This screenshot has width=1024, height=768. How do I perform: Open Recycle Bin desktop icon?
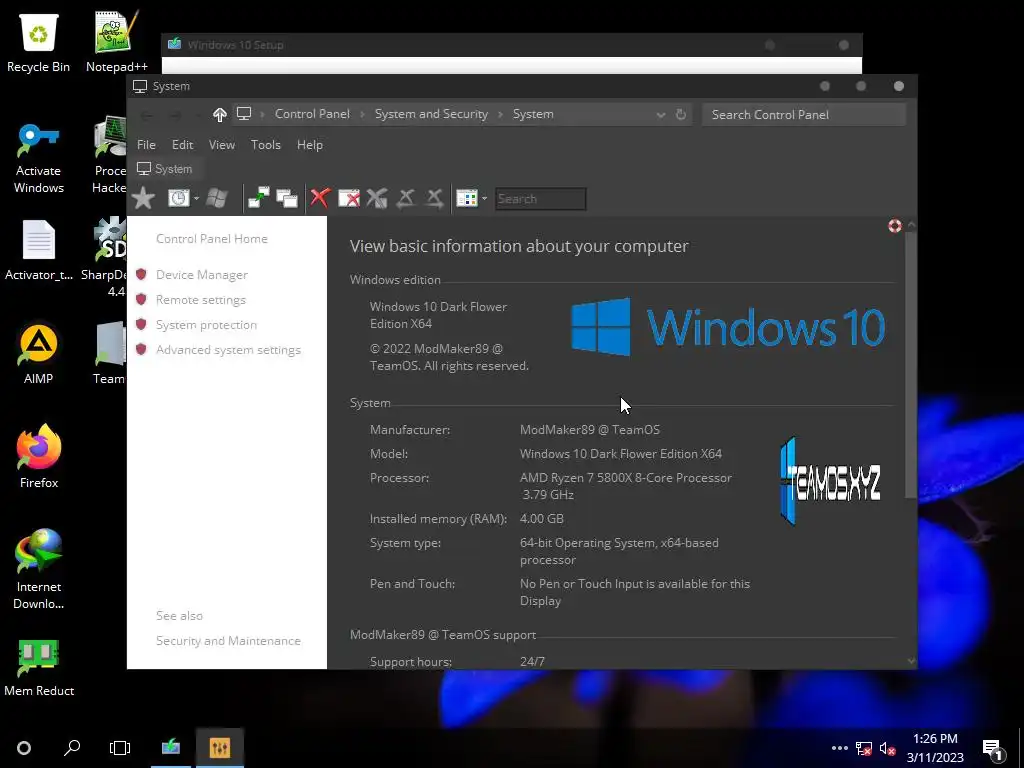39,42
